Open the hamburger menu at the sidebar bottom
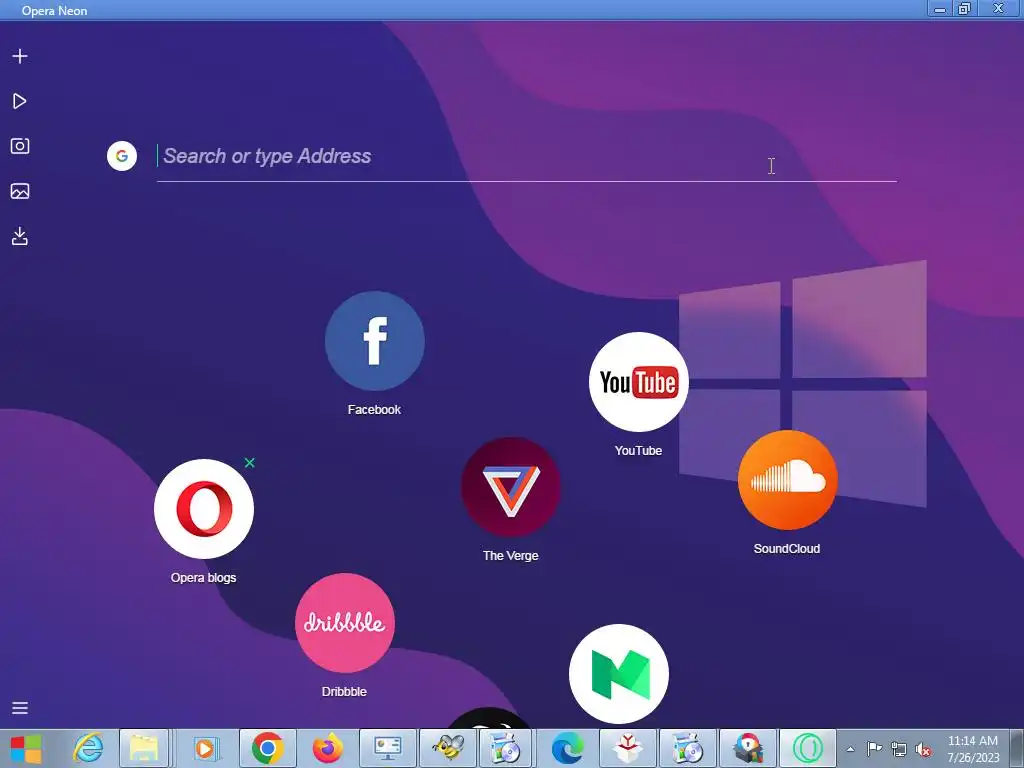 click(20, 708)
